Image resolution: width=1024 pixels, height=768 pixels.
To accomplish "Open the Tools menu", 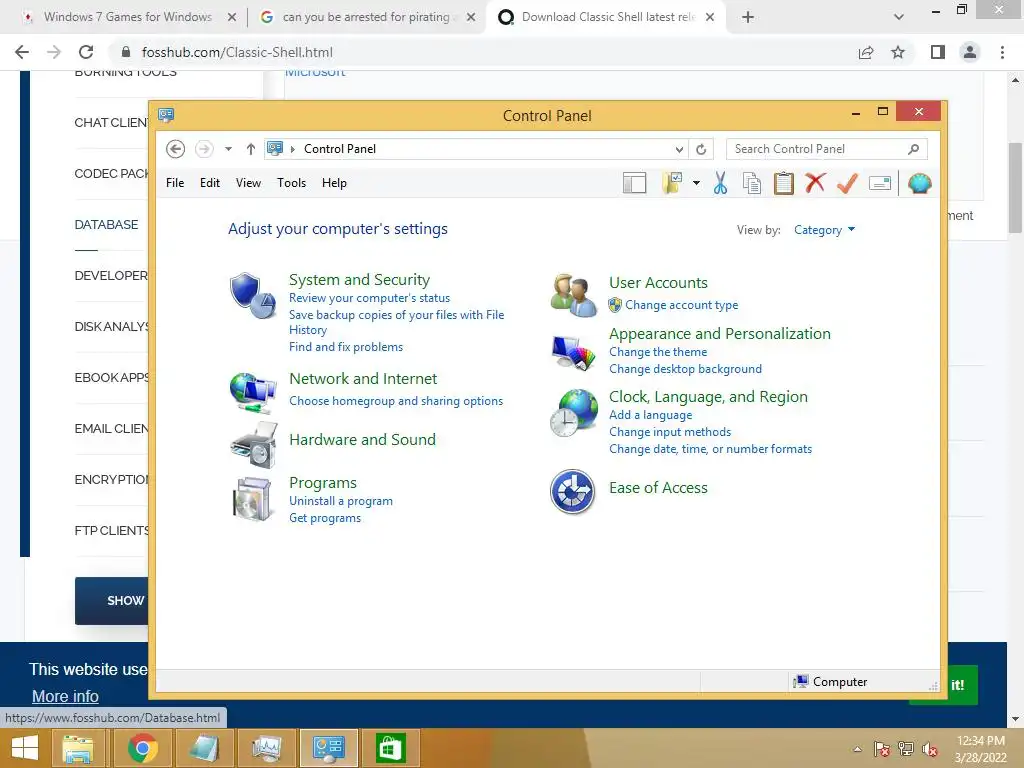I will (291, 183).
